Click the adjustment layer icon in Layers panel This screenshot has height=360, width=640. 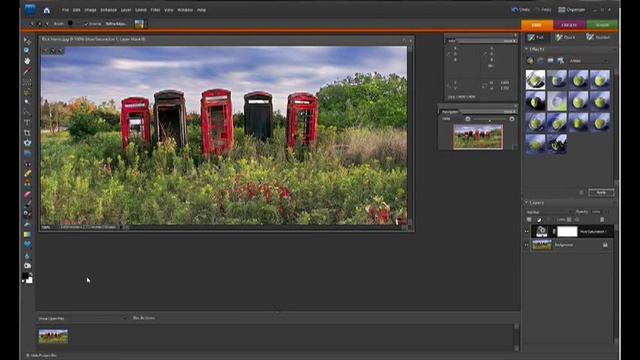(x=539, y=220)
